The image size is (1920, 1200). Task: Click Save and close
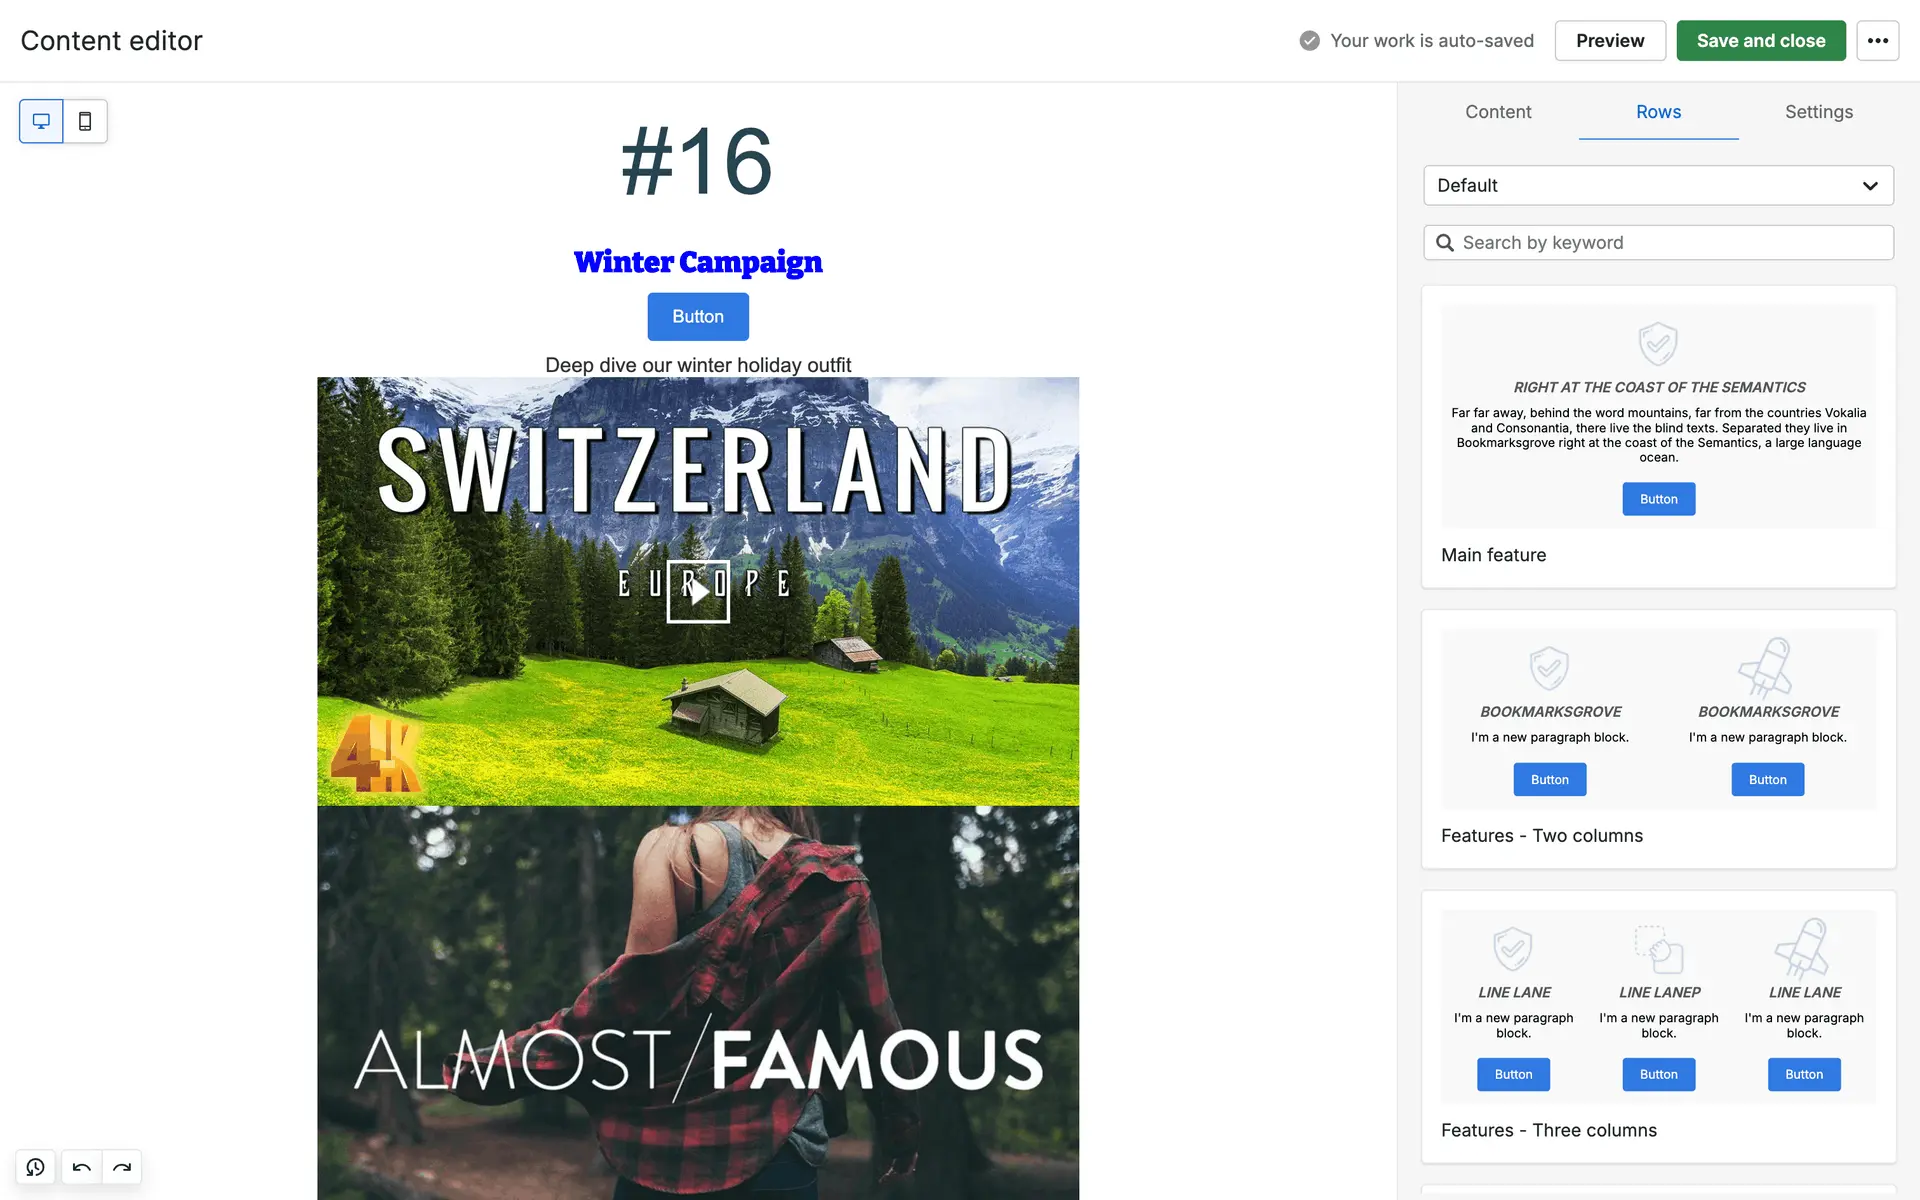(x=1761, y=41)
